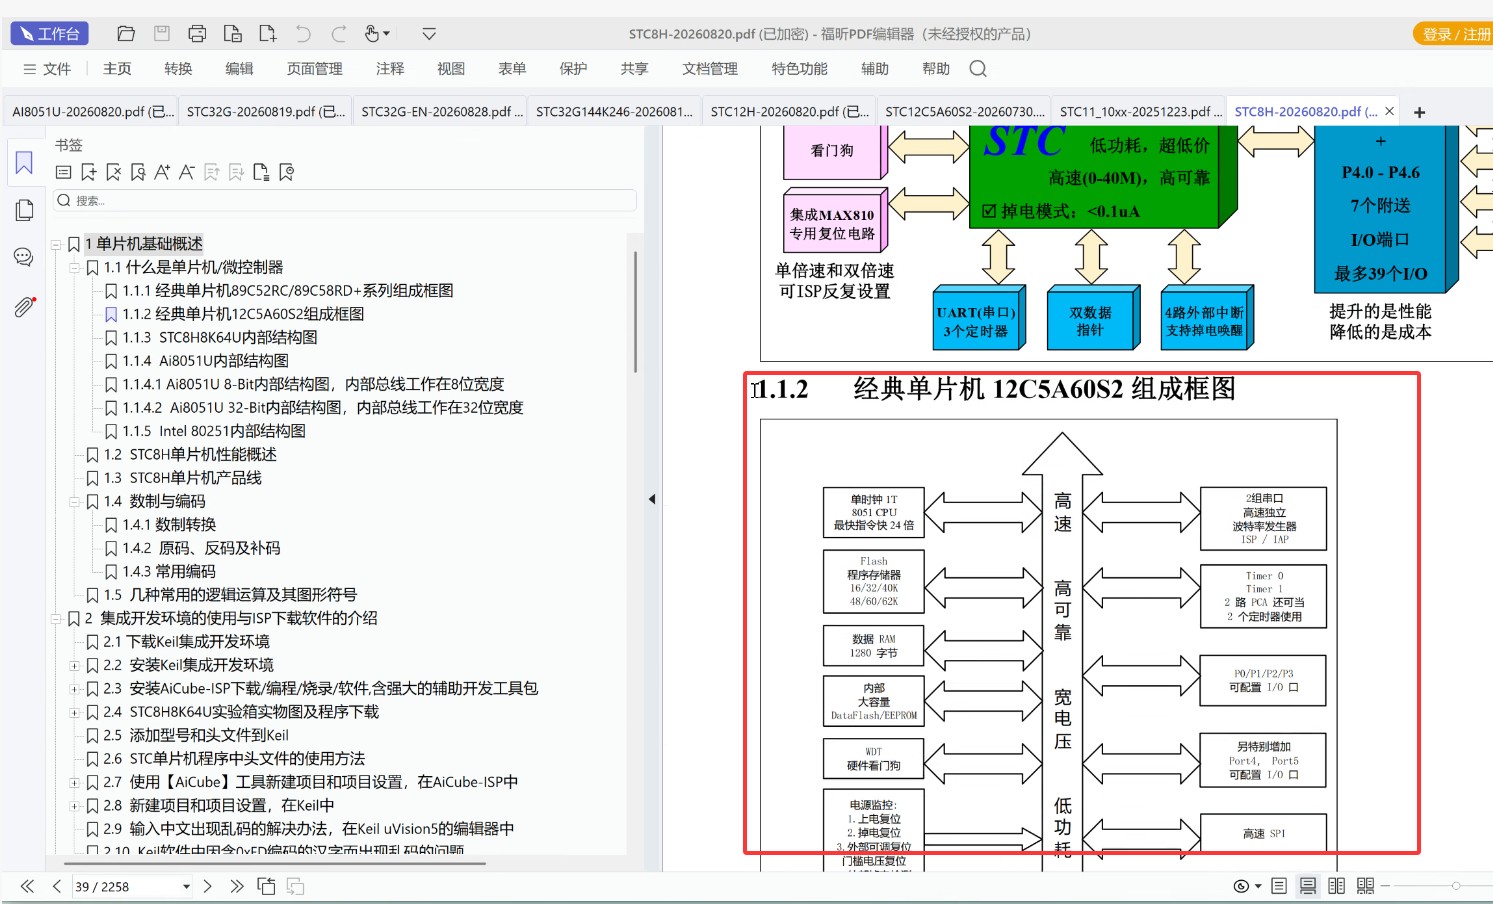Click the delete bookmark icon
This screenshot has width=1493, height=904.
[113, 172]
